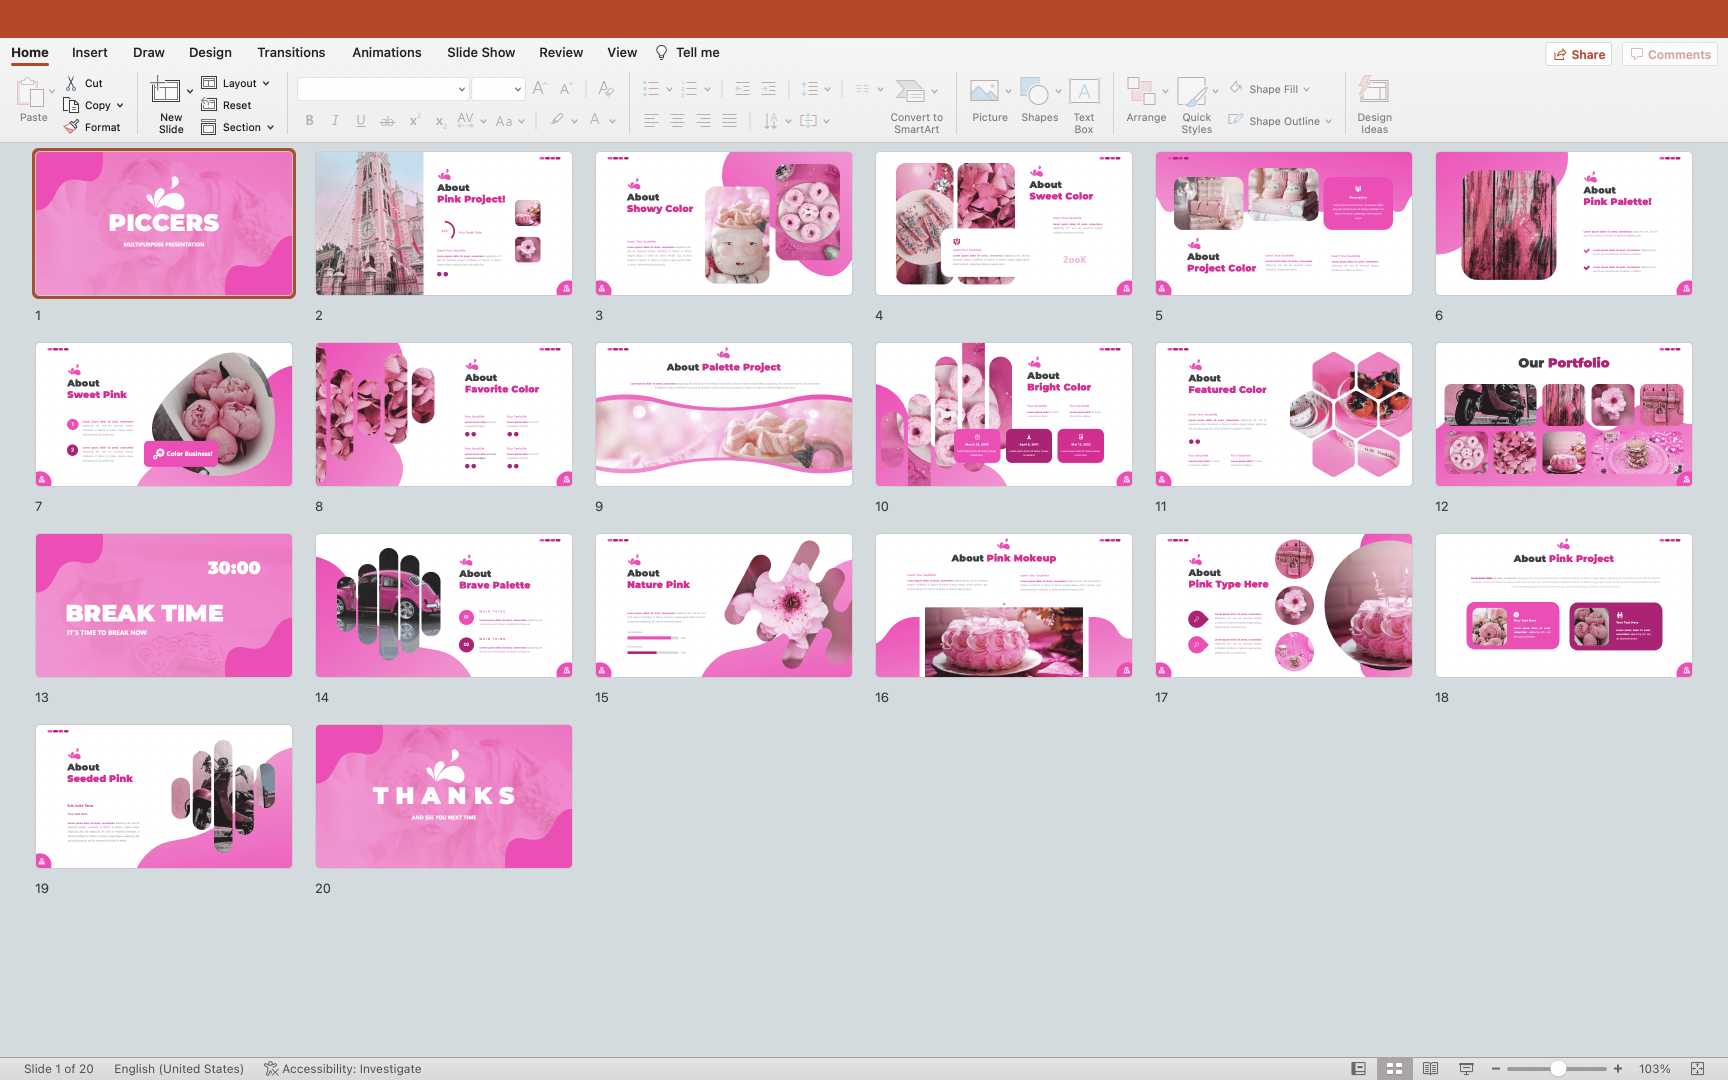Click the Share button

(1579, 54)
